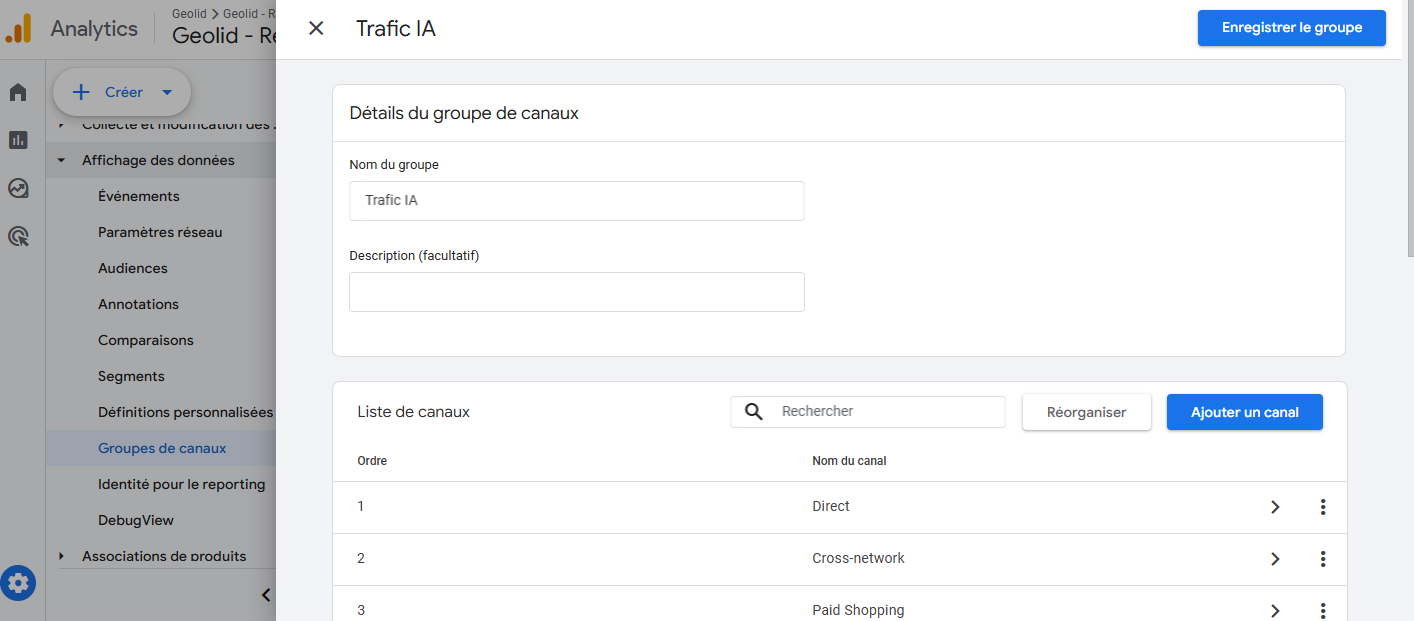The height and width of the screenshot is (621, 1414).
Task: Close the Trafic IA panel with X
Action: (x=316, y=28)
